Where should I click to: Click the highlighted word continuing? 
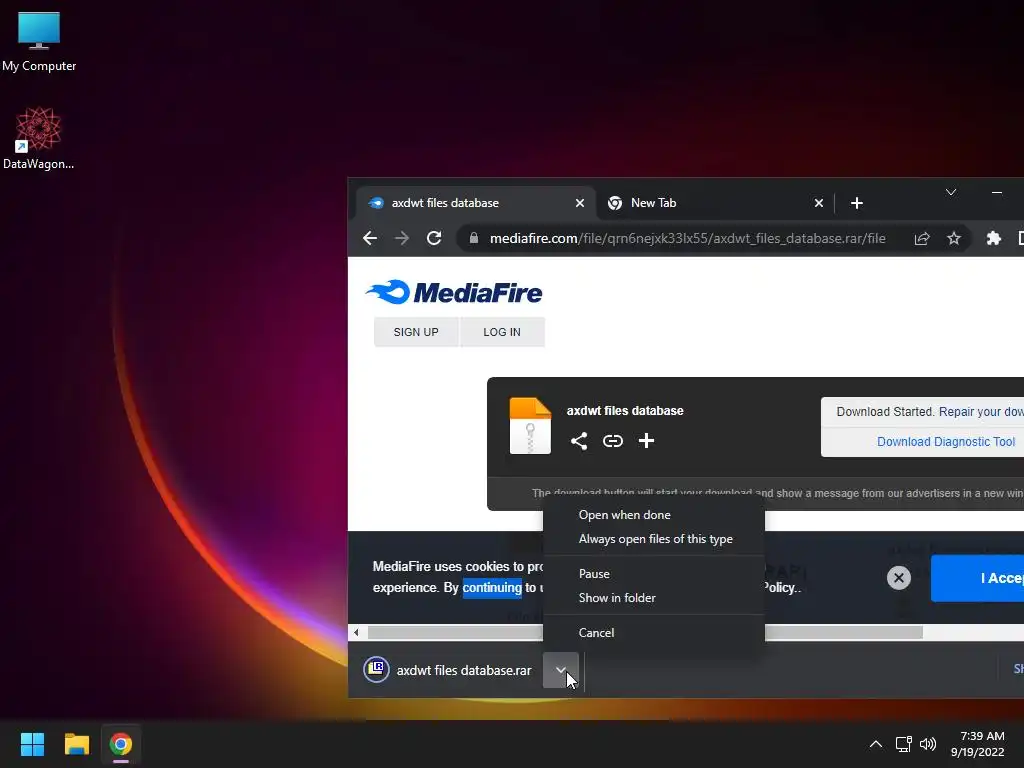[492, 587]
